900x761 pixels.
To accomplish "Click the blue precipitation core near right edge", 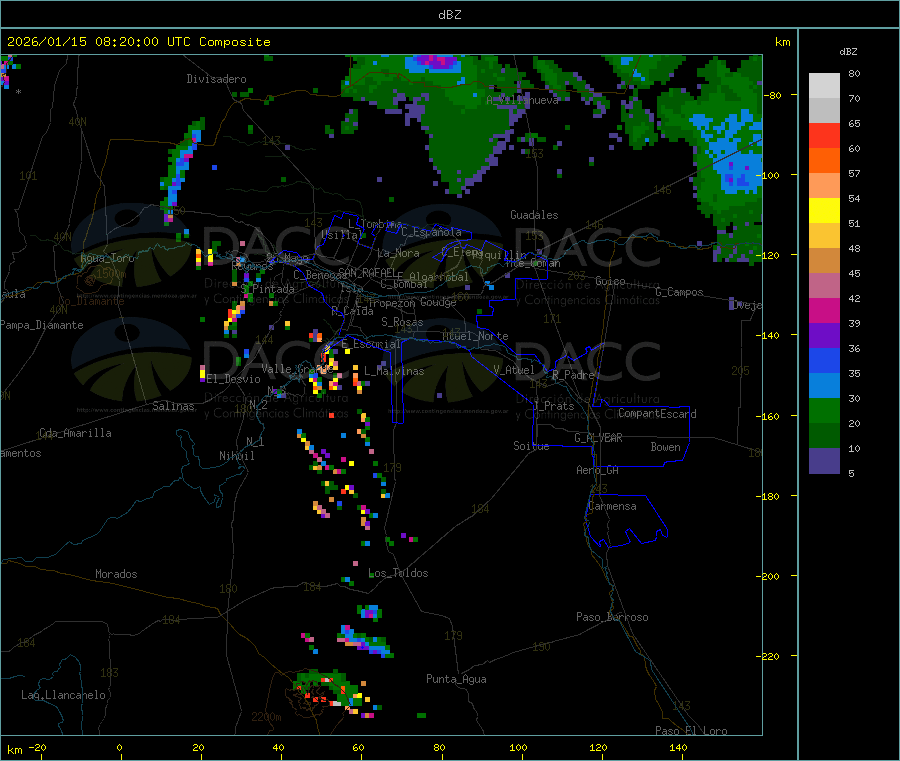I will [x=728, y=154].
